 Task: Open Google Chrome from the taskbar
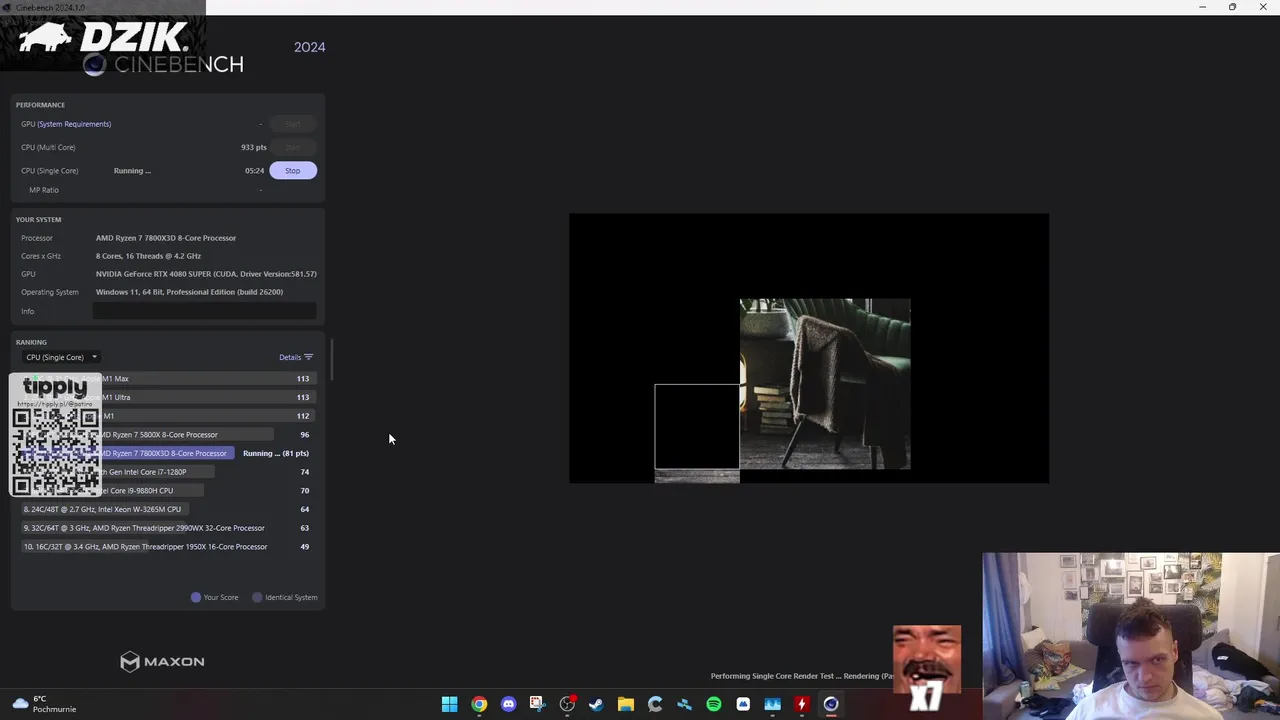[479, 704]
